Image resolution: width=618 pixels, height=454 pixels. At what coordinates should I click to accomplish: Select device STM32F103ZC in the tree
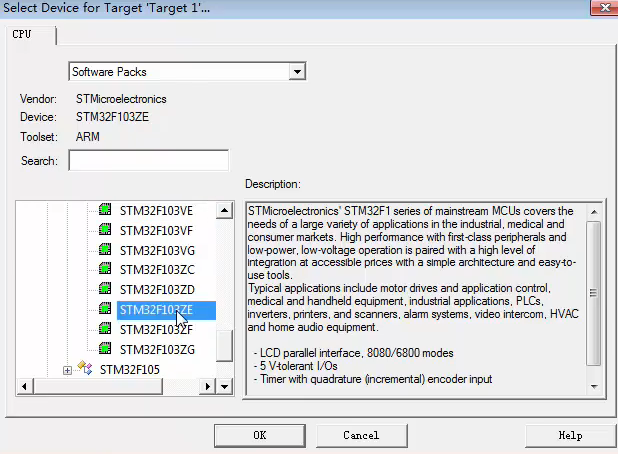(157, 270)
